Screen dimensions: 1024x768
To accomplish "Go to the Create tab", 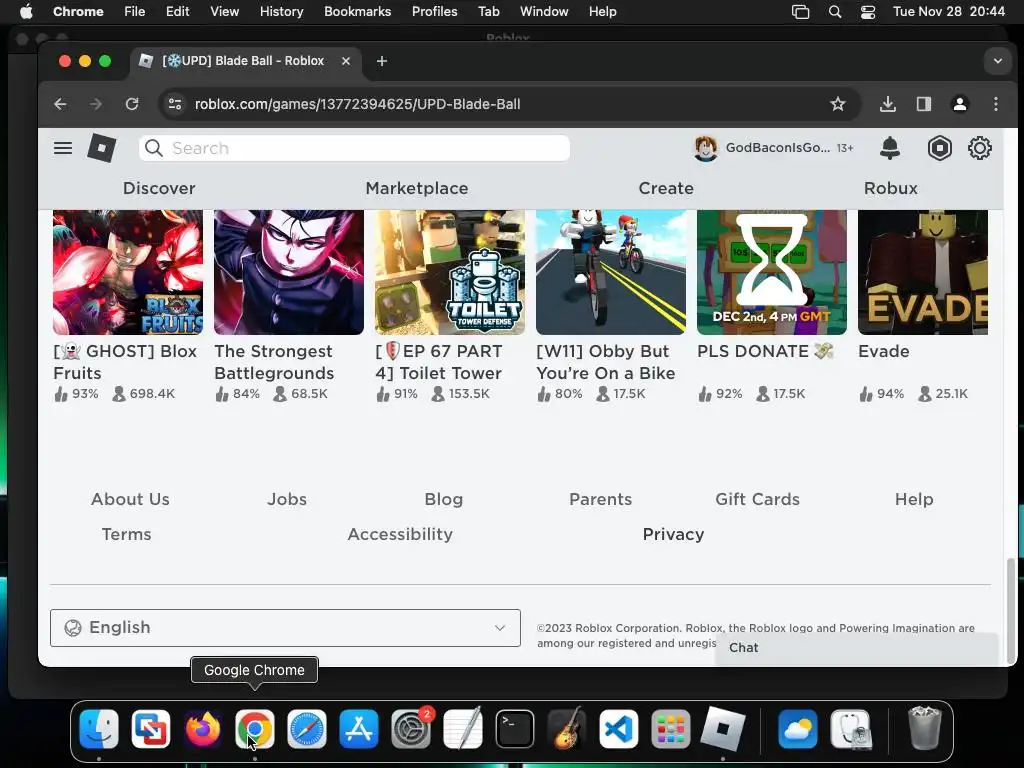I will (665, 188).
